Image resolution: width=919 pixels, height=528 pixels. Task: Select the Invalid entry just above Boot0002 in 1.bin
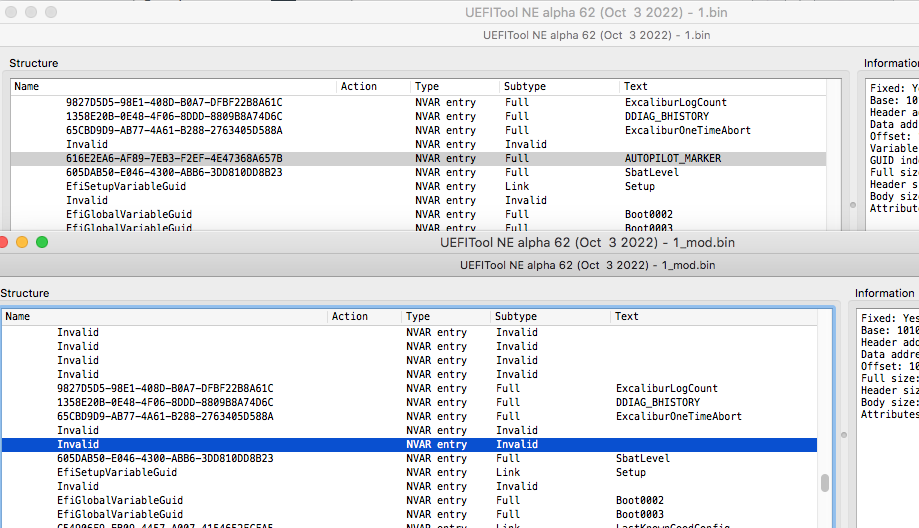point(418,200)
